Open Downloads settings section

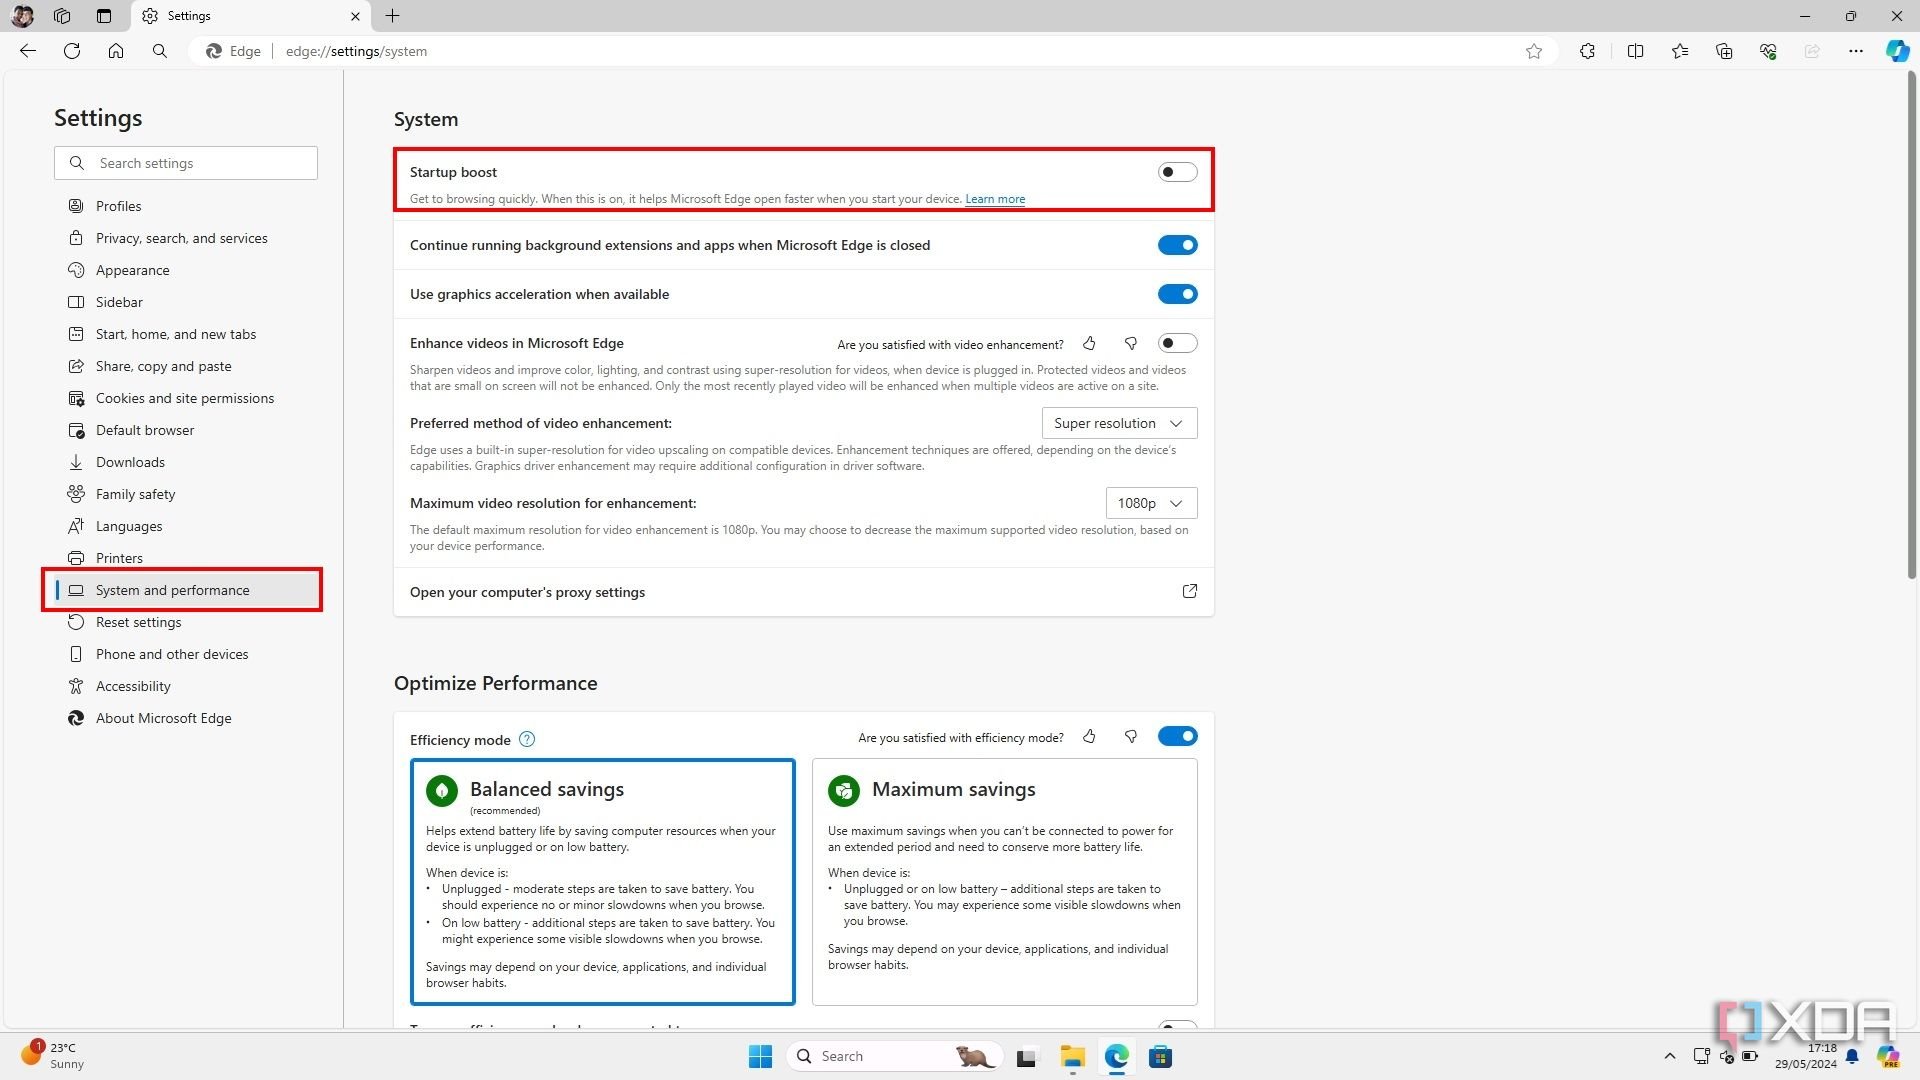[x=185, y=462]
